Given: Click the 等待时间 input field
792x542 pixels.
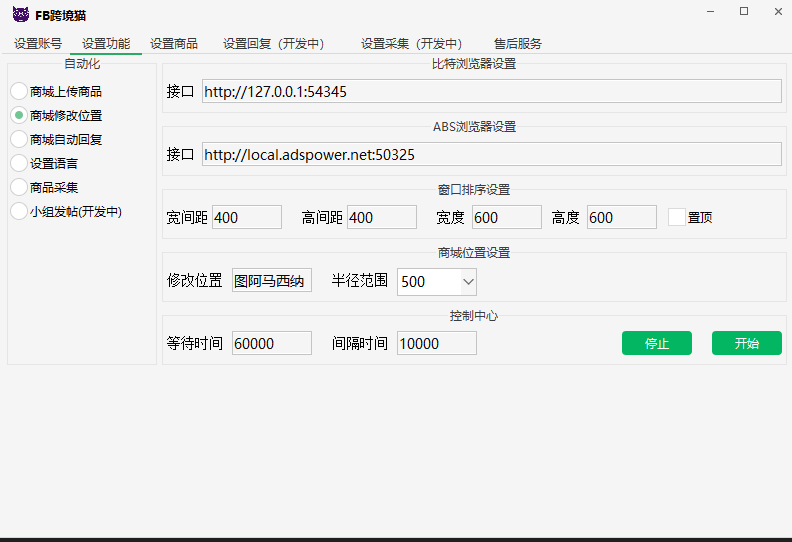Looking at the screenshot, I should tap(272, 343).
